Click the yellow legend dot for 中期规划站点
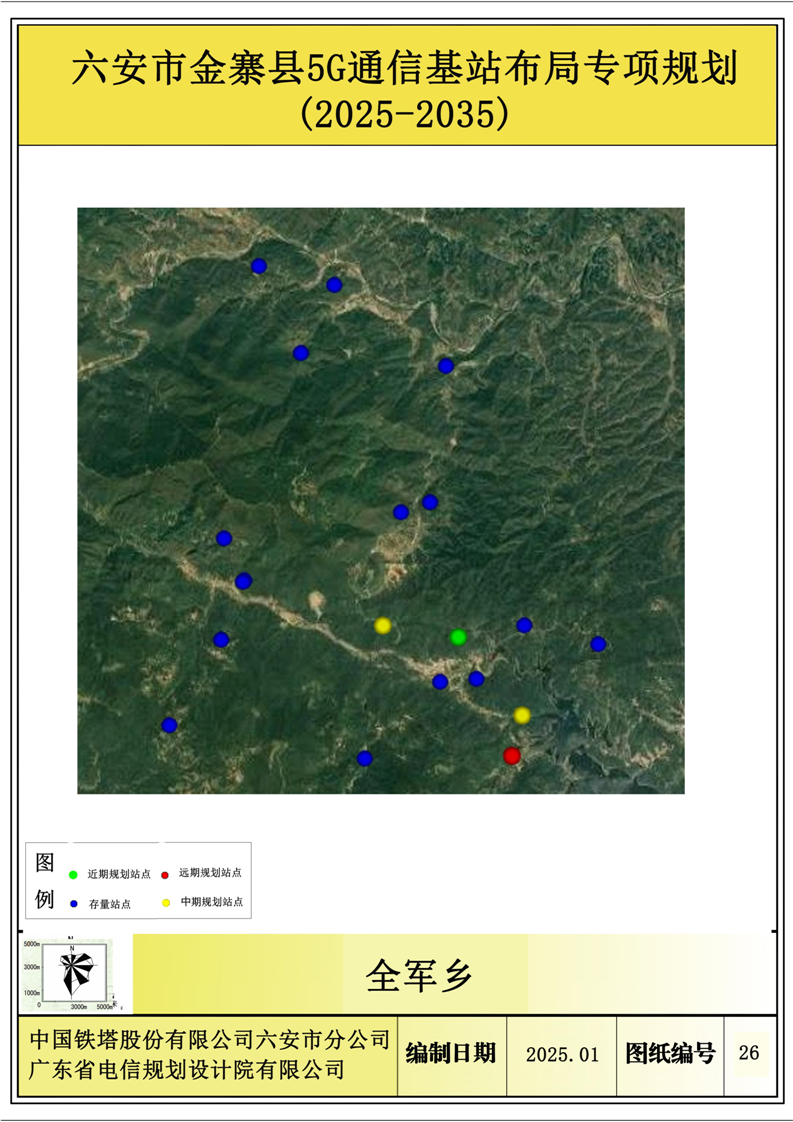Screen dimensions: 793x1122 click(166, 903)
